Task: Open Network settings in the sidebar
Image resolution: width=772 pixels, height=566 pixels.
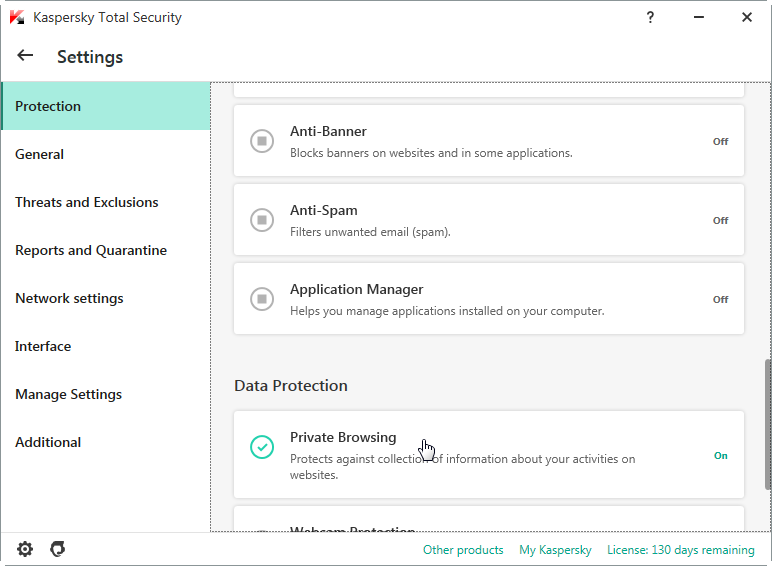Action: [x=69, y=298]
